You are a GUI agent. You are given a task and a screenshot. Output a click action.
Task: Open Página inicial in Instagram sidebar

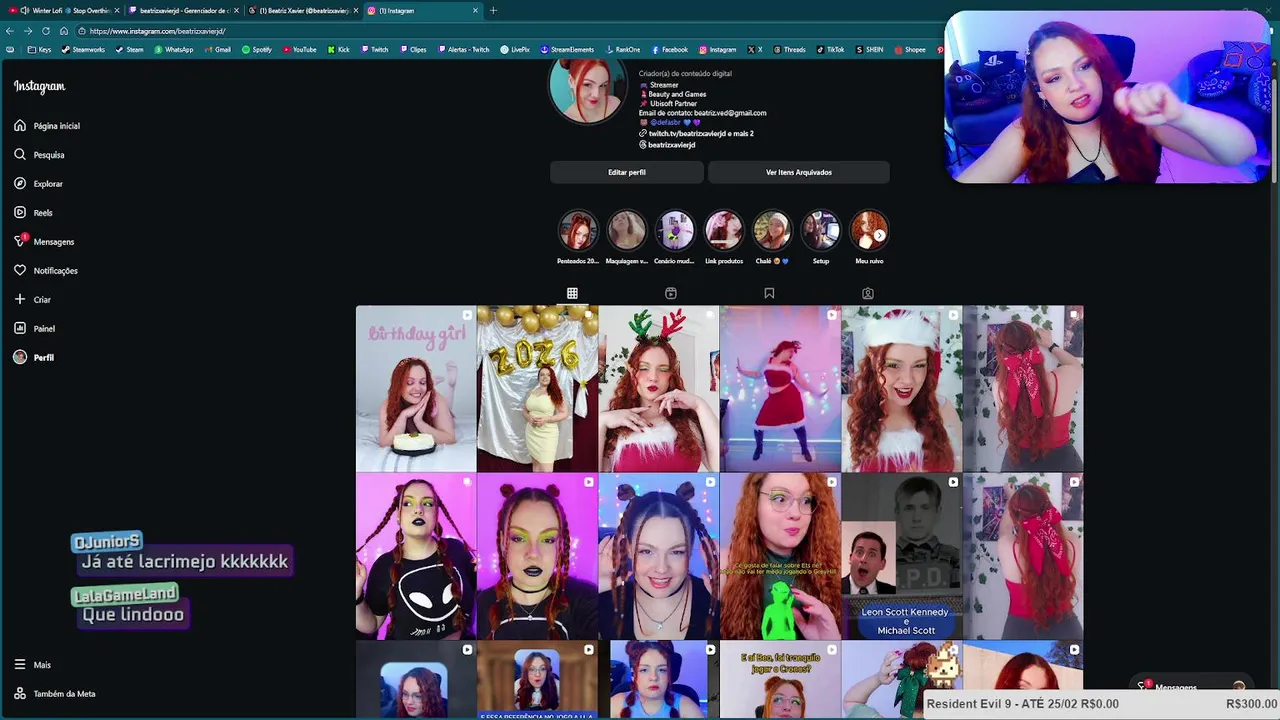tap(47, 126)
